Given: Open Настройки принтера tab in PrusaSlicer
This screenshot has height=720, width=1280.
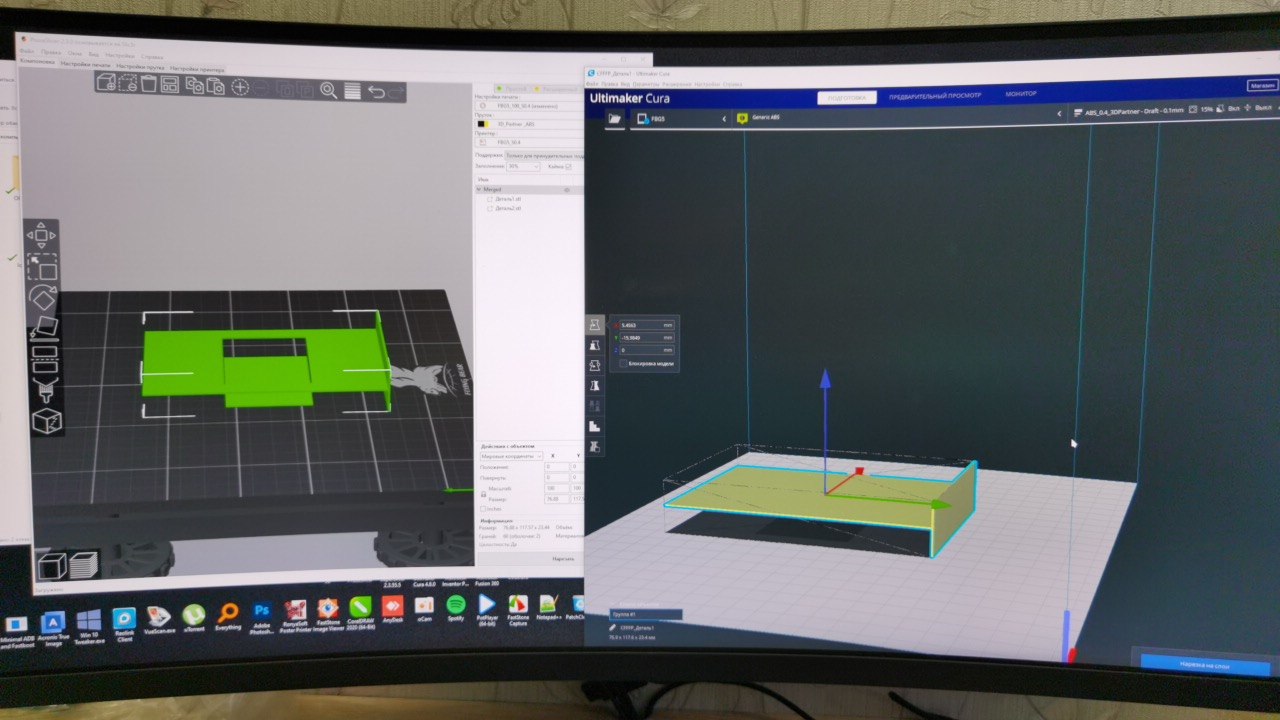Looking at the screenshot, I should (x=196, y=68).
